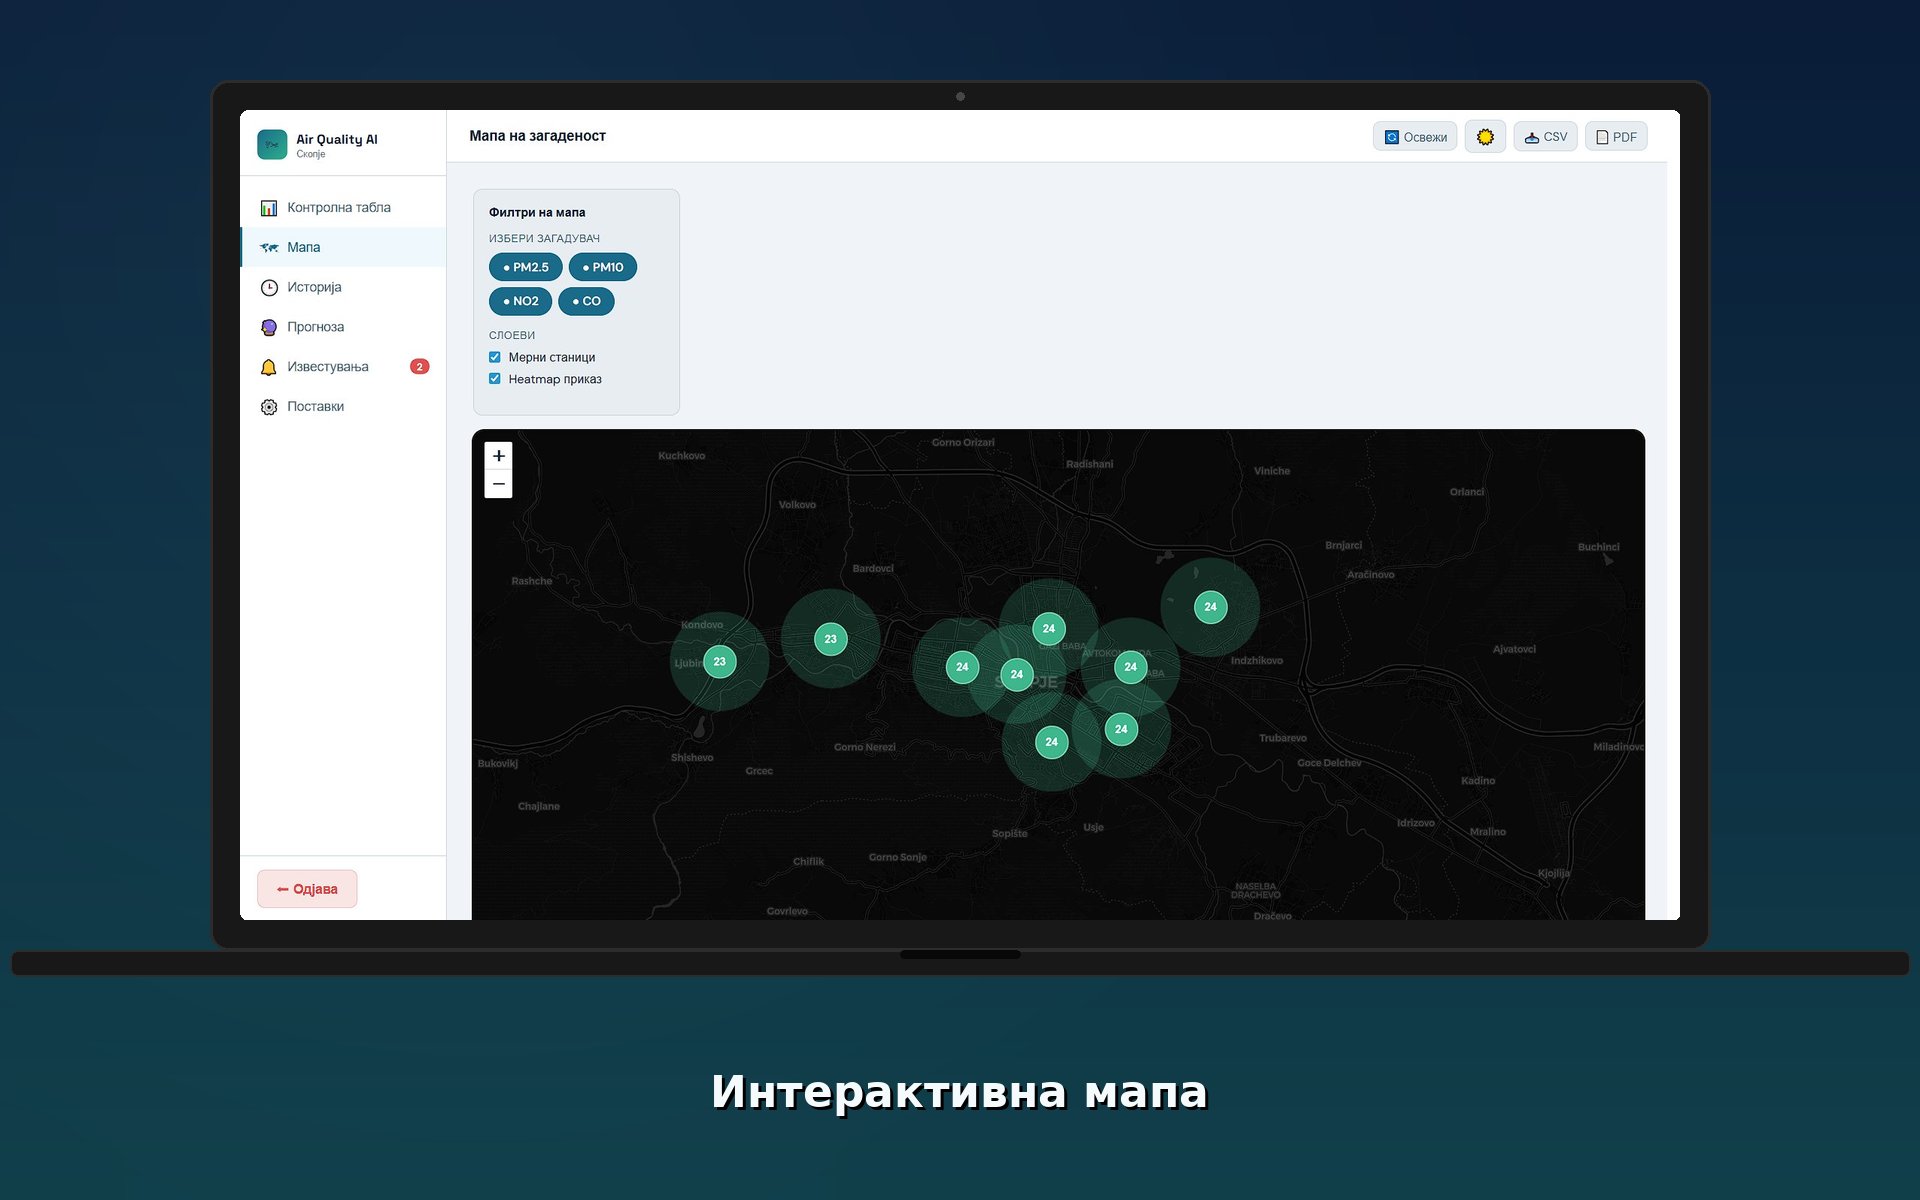The width and height of the screenshot is (1920, 1200).
Task: Log out with the Одјава button
Action: point(307,889)
